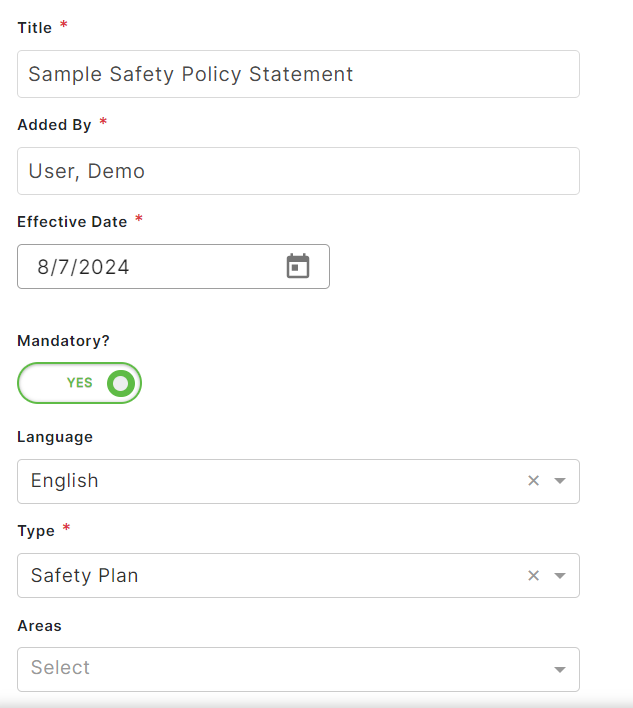Screen dimensions: 633x708
Task: Open the Effective Date calendar picker icon
Action: (x=298, y=266)
